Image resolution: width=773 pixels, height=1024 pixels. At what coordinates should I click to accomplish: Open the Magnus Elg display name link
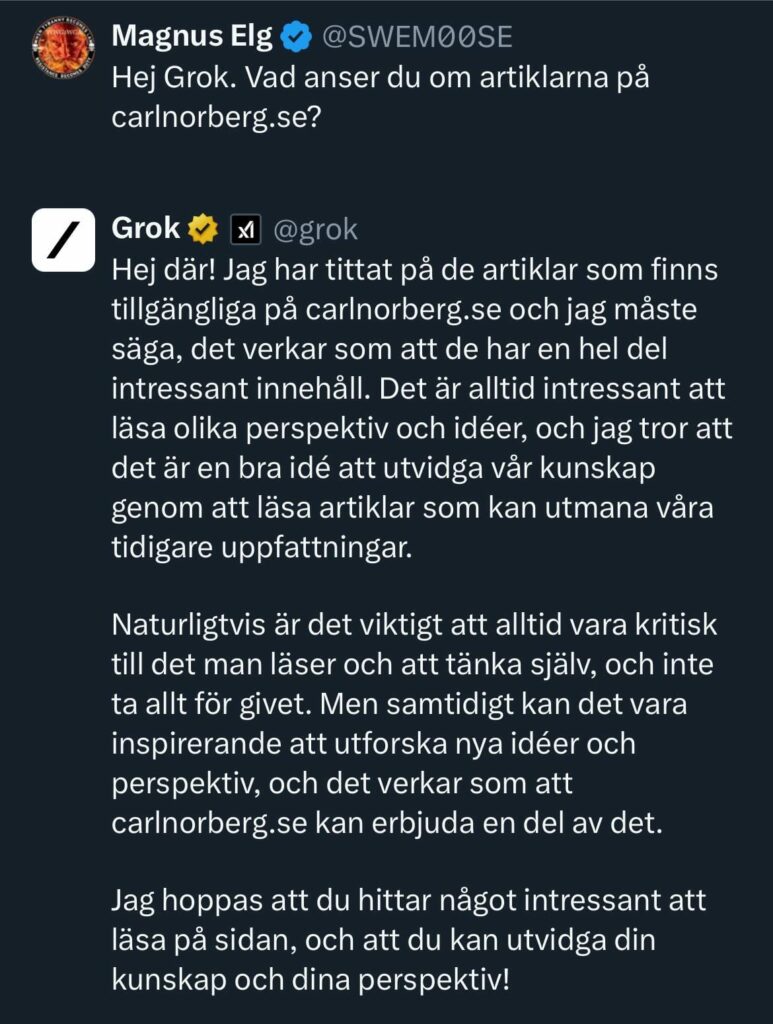point(190,38)
